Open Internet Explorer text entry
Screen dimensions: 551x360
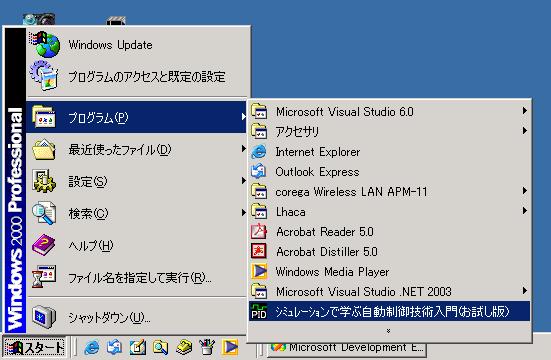(x=318, y=152)
